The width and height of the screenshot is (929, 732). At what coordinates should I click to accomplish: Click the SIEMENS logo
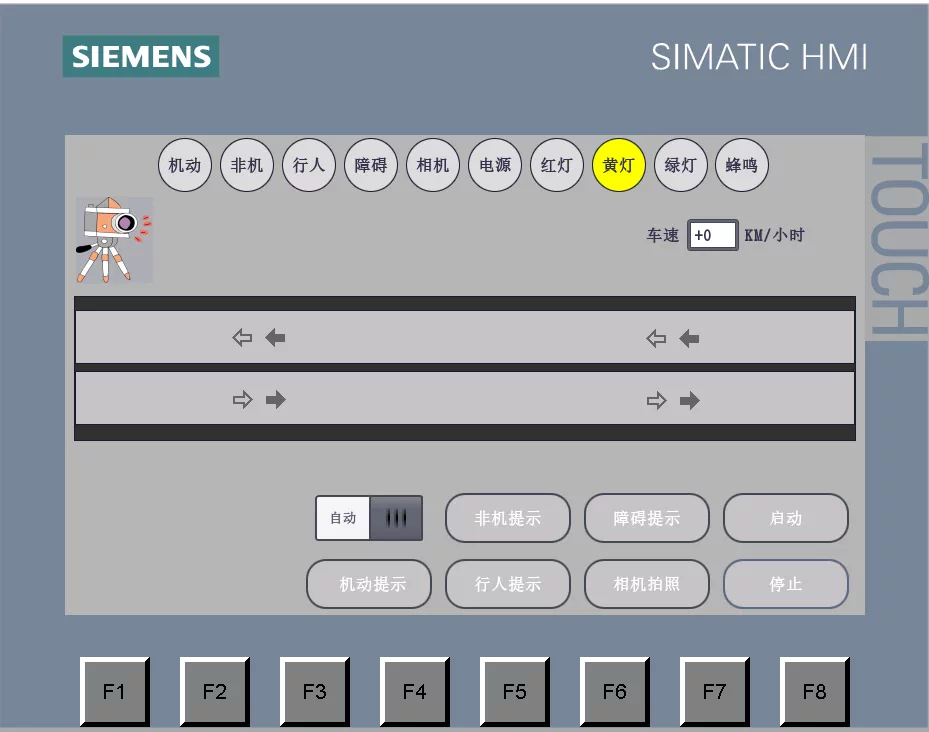[141, 56]
